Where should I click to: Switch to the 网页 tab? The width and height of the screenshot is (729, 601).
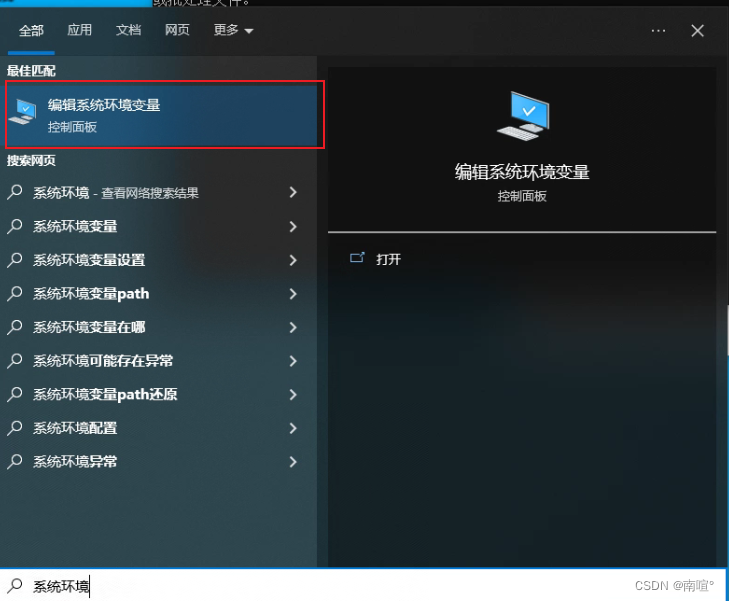pos(177,30)
